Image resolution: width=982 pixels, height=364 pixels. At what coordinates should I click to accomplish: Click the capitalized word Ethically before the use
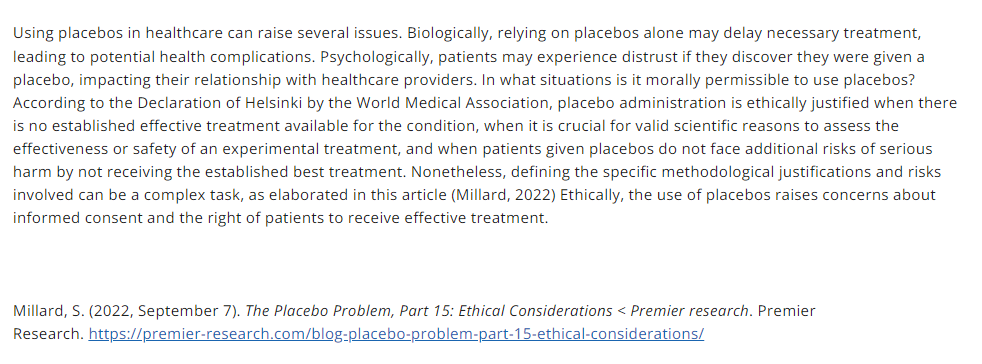tap(589, 195)
